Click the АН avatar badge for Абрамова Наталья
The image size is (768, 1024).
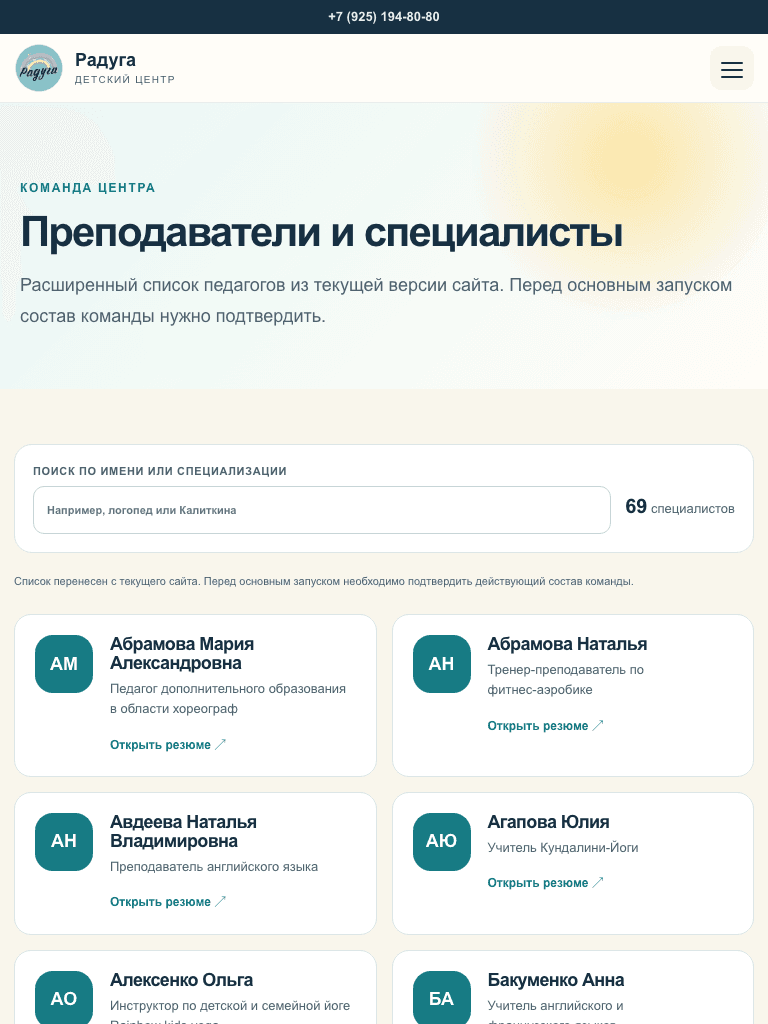(441, 664)
